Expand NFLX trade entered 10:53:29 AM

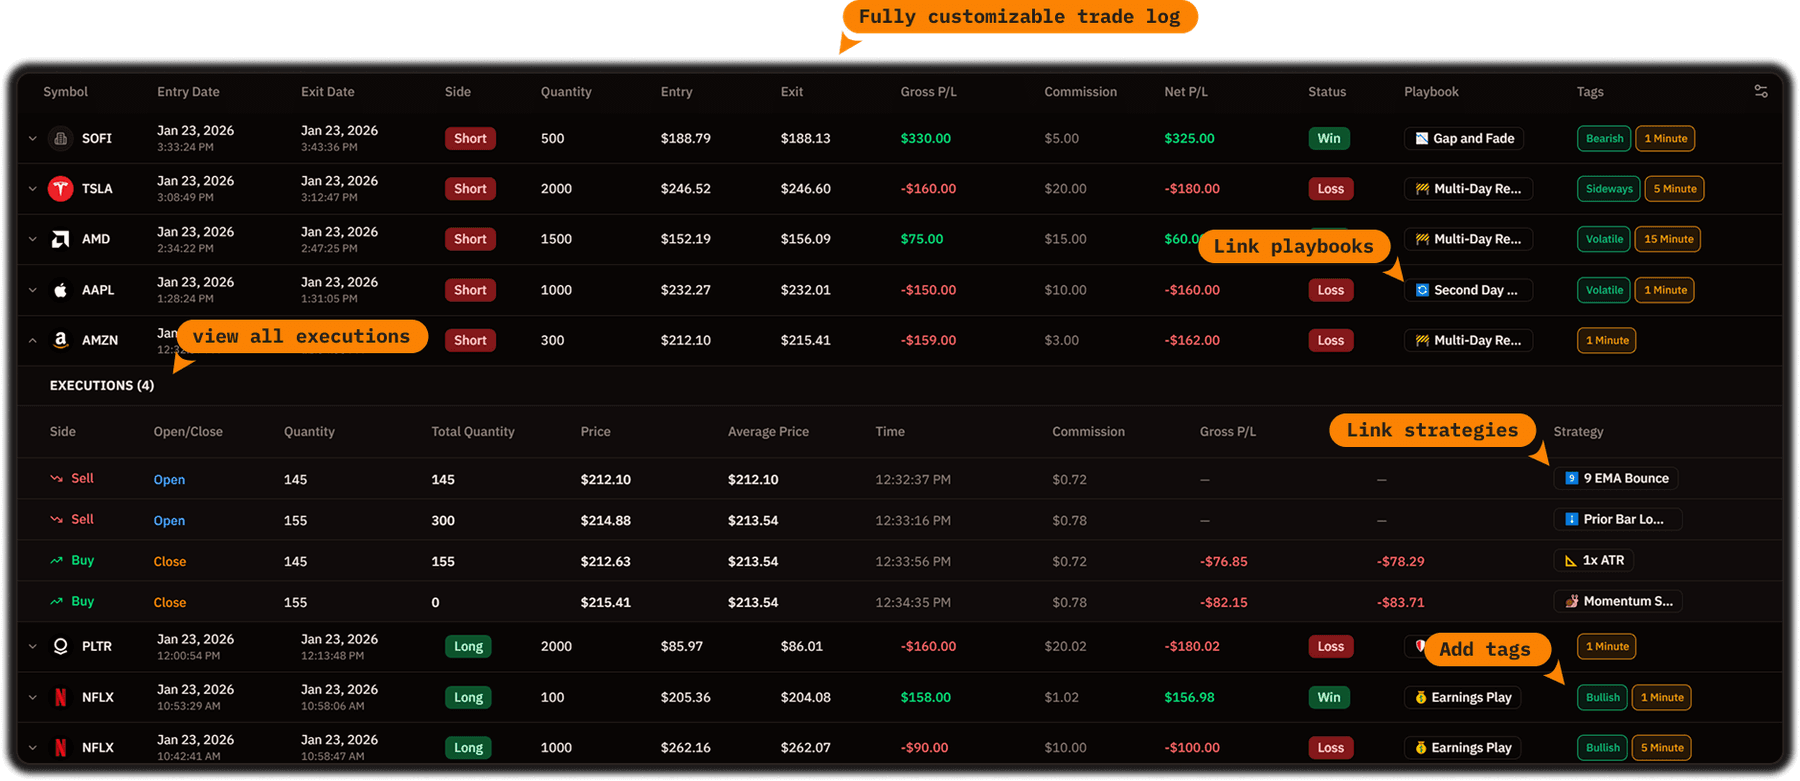[33, 697]
